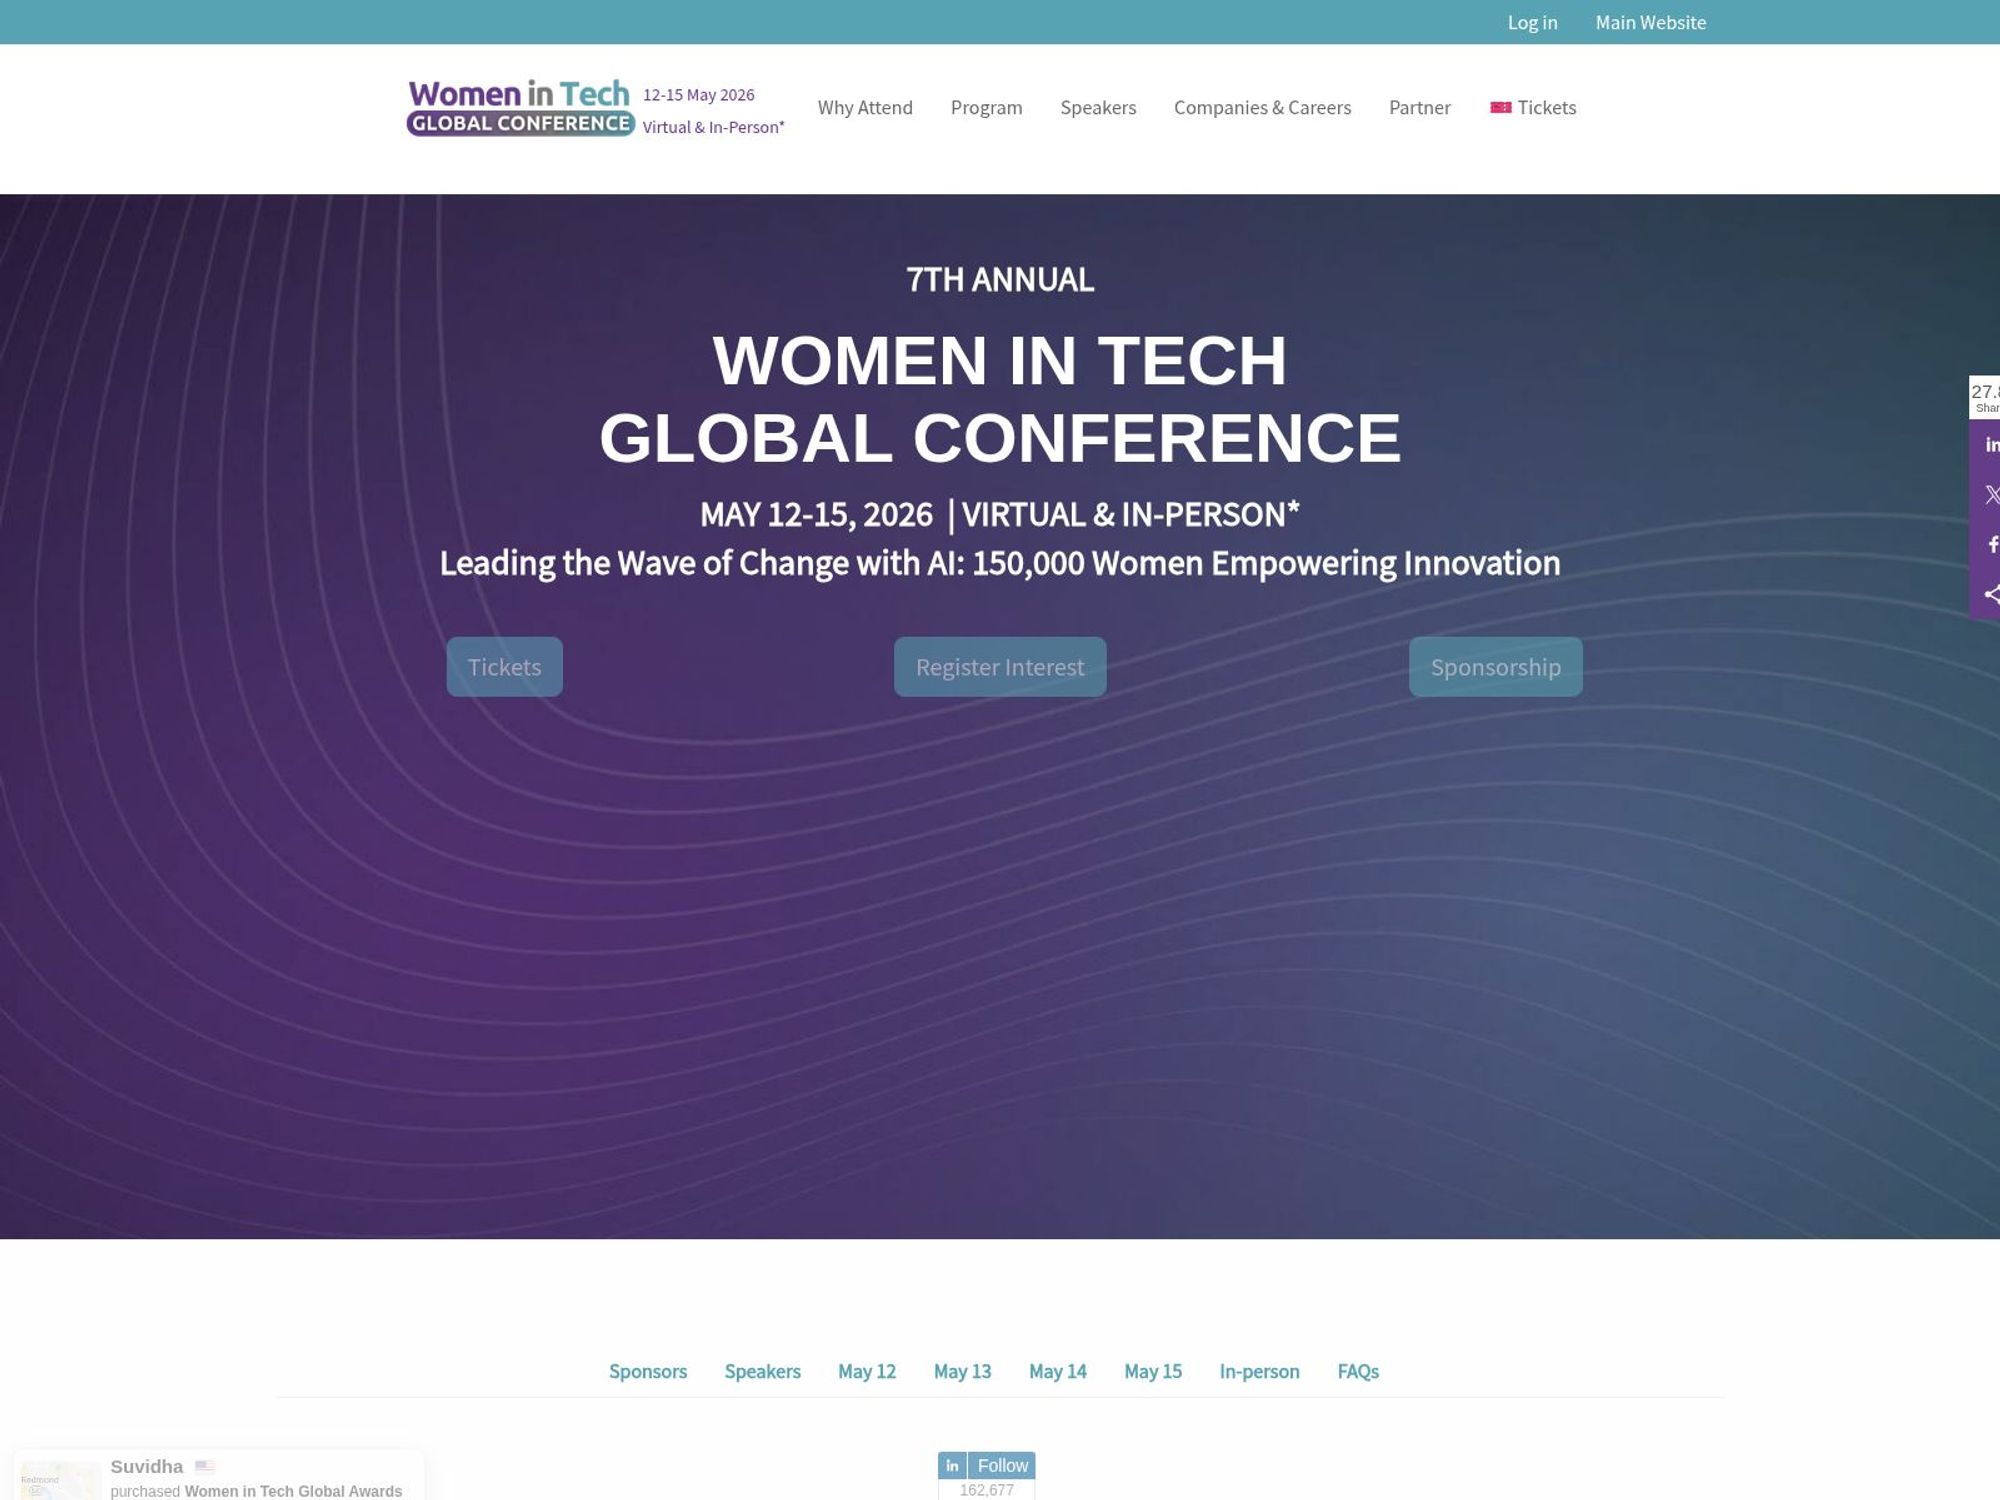
Task: Click the 162,677 follower count
Action: point(986,1490)
